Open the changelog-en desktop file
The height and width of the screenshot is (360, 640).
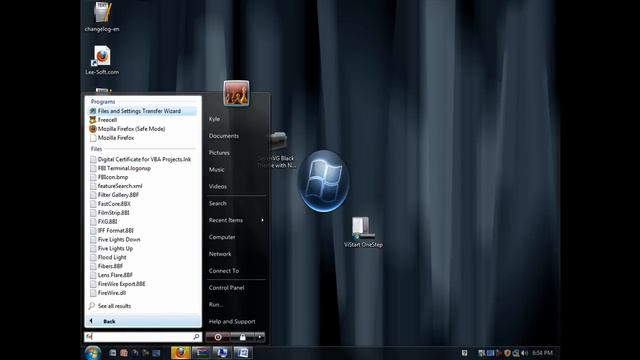click(102, 16)
